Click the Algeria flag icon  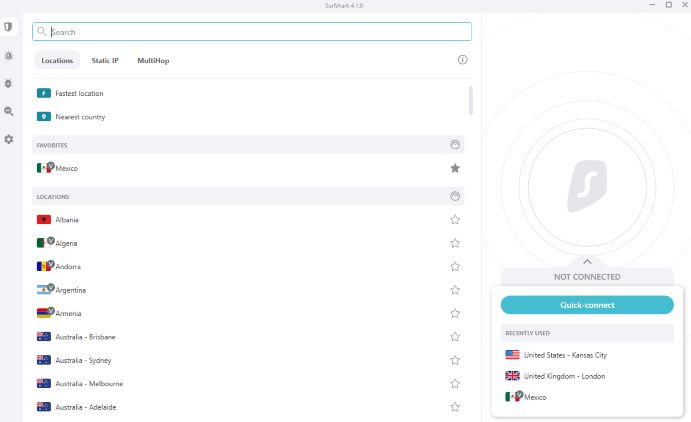44,243
